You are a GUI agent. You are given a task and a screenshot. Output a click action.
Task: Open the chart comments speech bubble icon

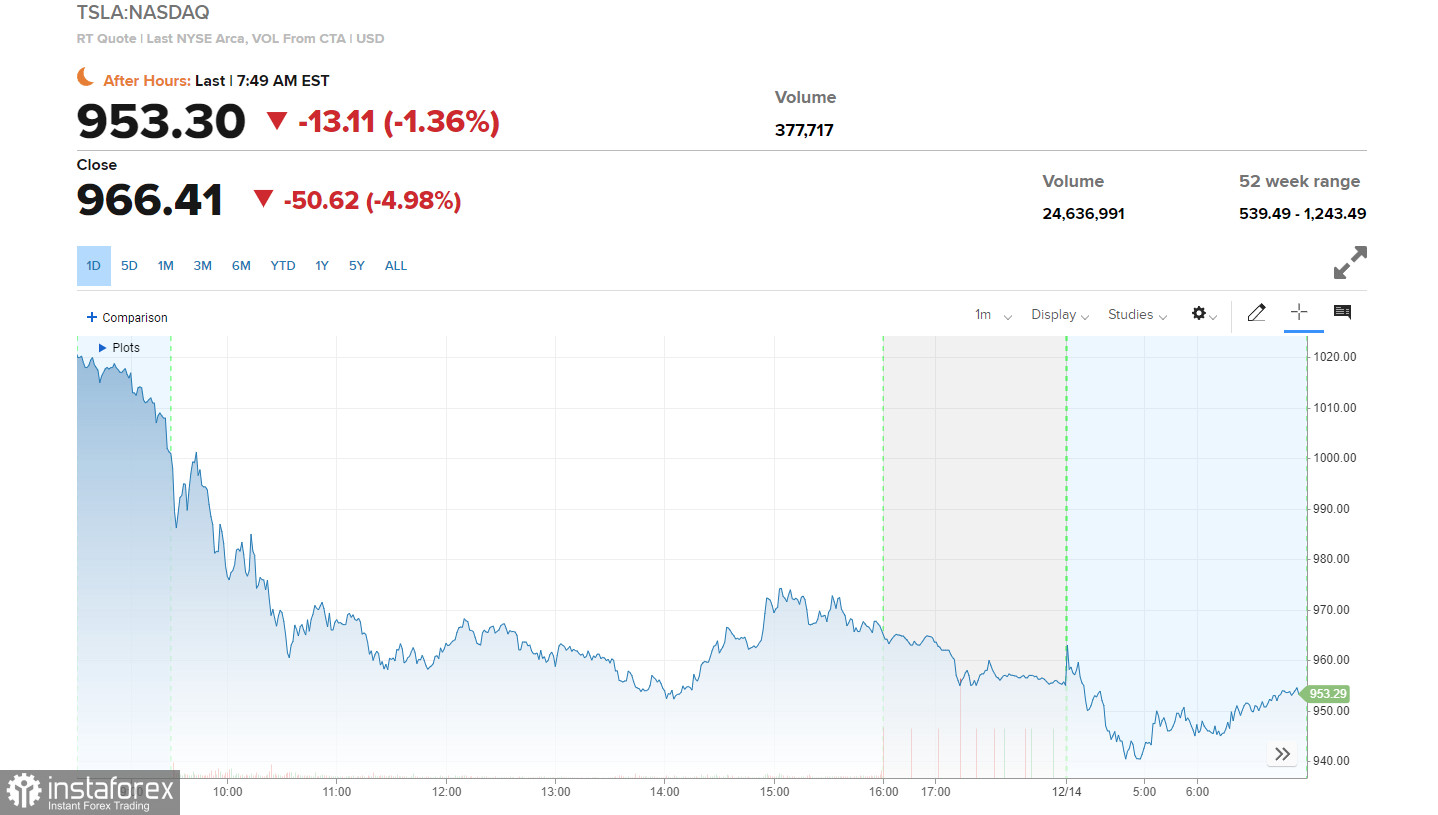(1342, 313)
